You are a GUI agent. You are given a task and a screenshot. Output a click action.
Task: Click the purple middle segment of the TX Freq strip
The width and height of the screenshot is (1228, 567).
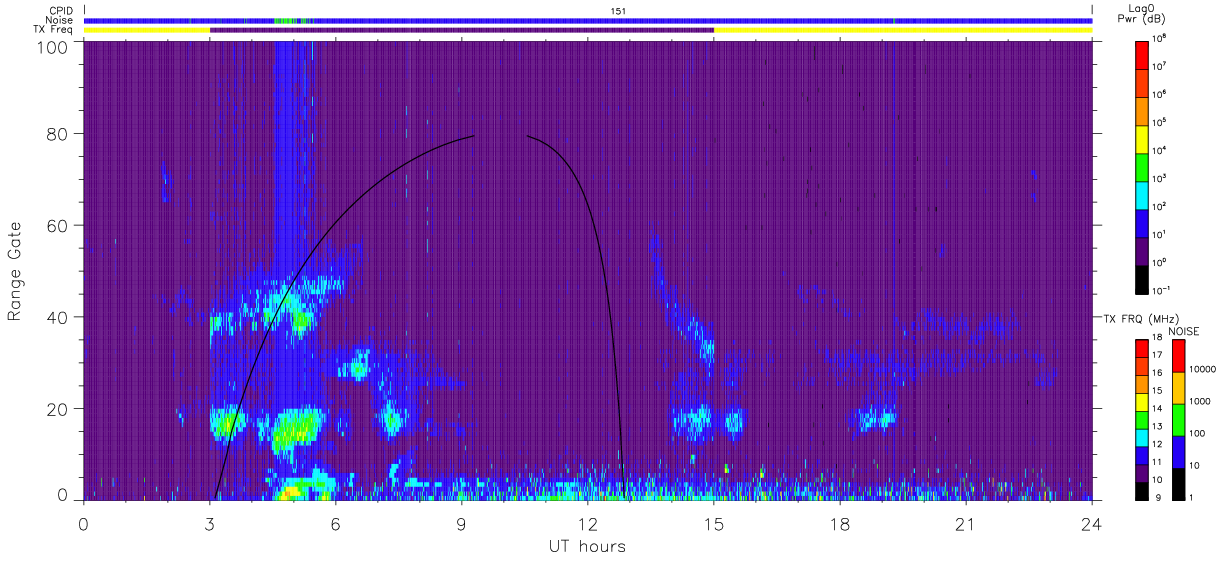pos(462,30)
